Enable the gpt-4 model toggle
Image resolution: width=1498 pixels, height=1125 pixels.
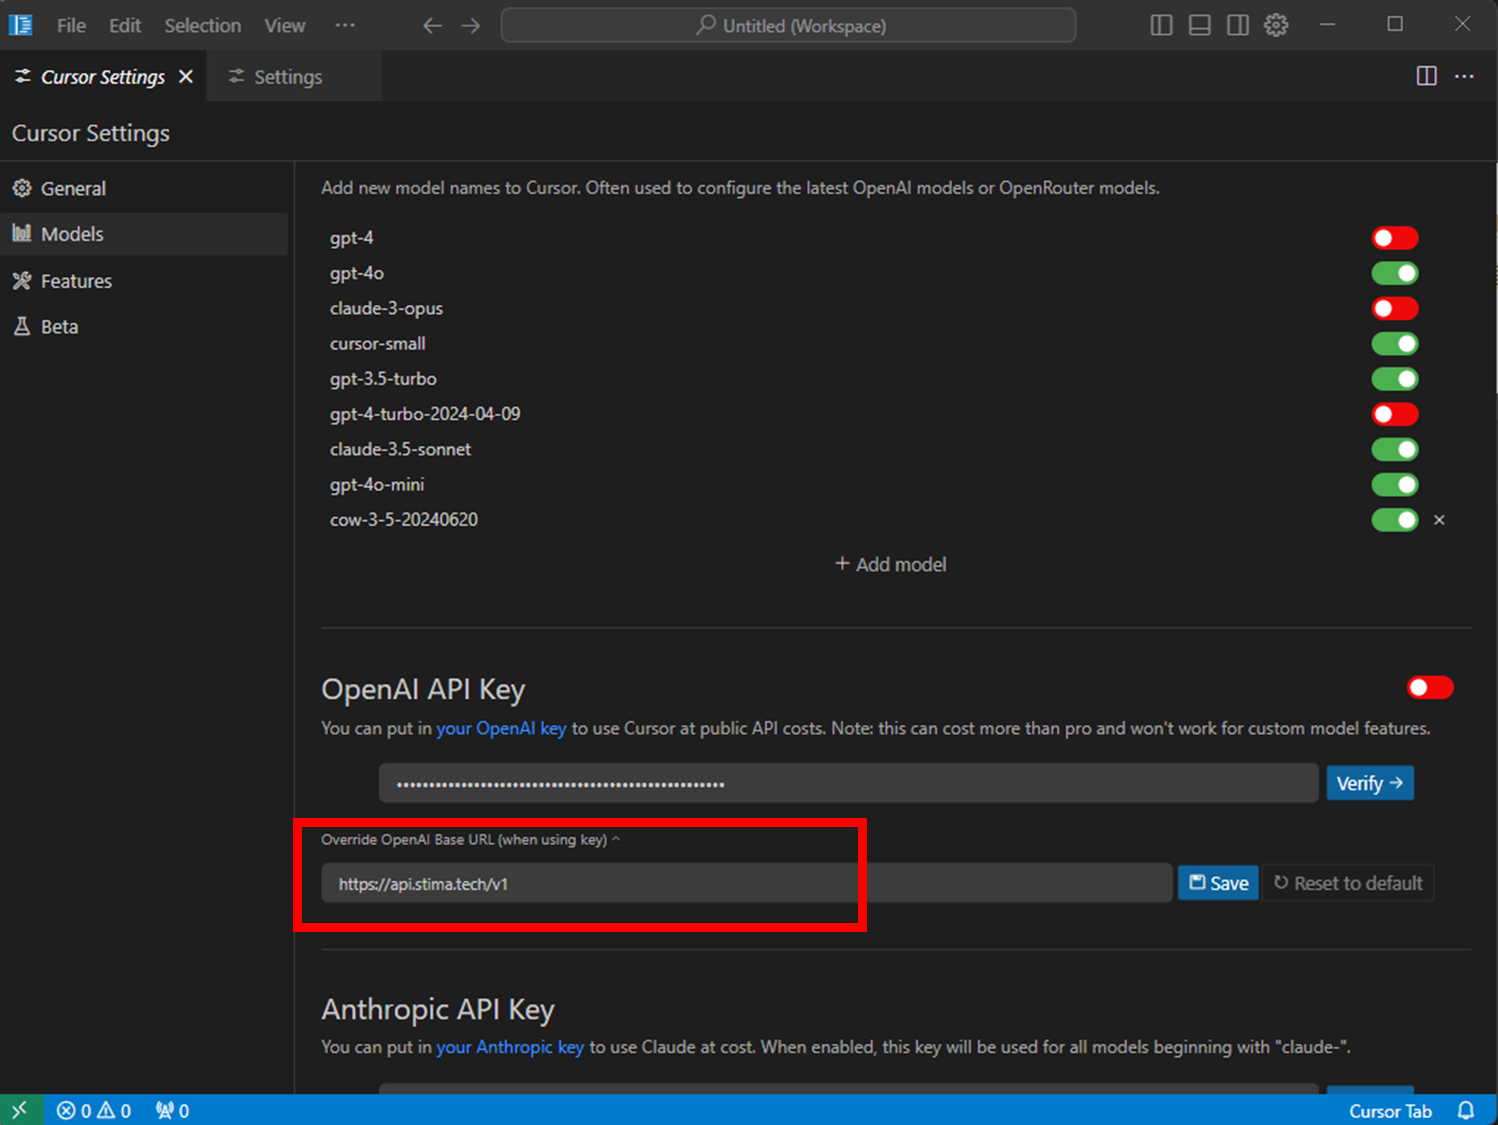coord(1394,238)
